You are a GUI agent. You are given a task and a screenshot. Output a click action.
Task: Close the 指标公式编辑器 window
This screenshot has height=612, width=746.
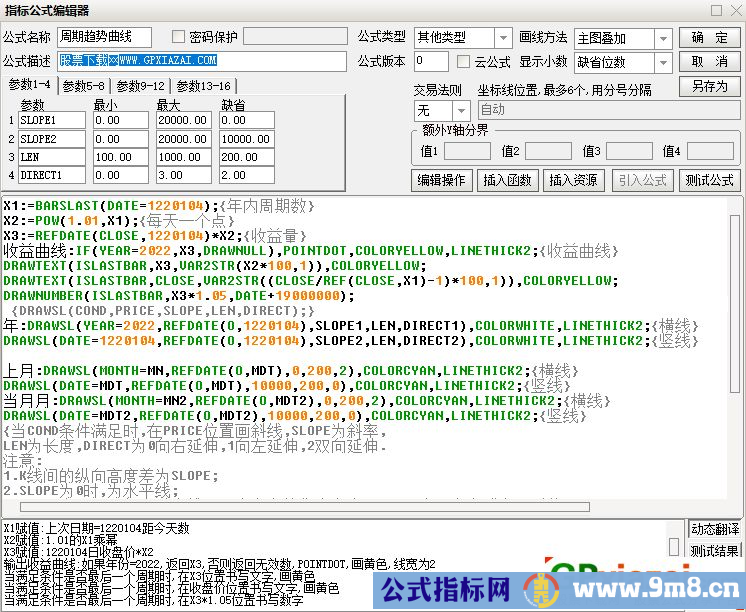click(736, 10)
